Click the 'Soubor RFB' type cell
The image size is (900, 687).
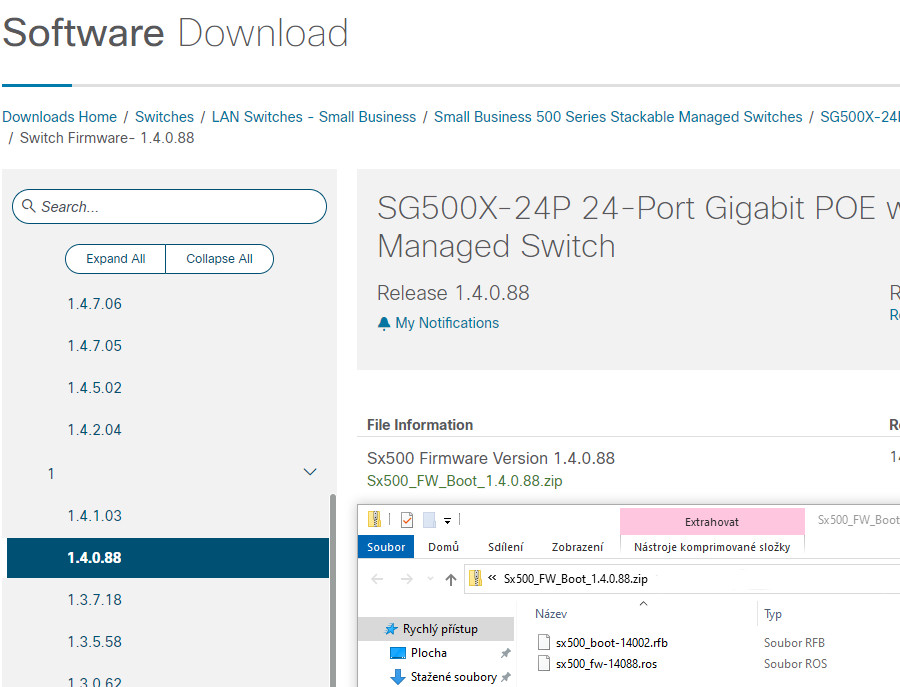(794, 643)
